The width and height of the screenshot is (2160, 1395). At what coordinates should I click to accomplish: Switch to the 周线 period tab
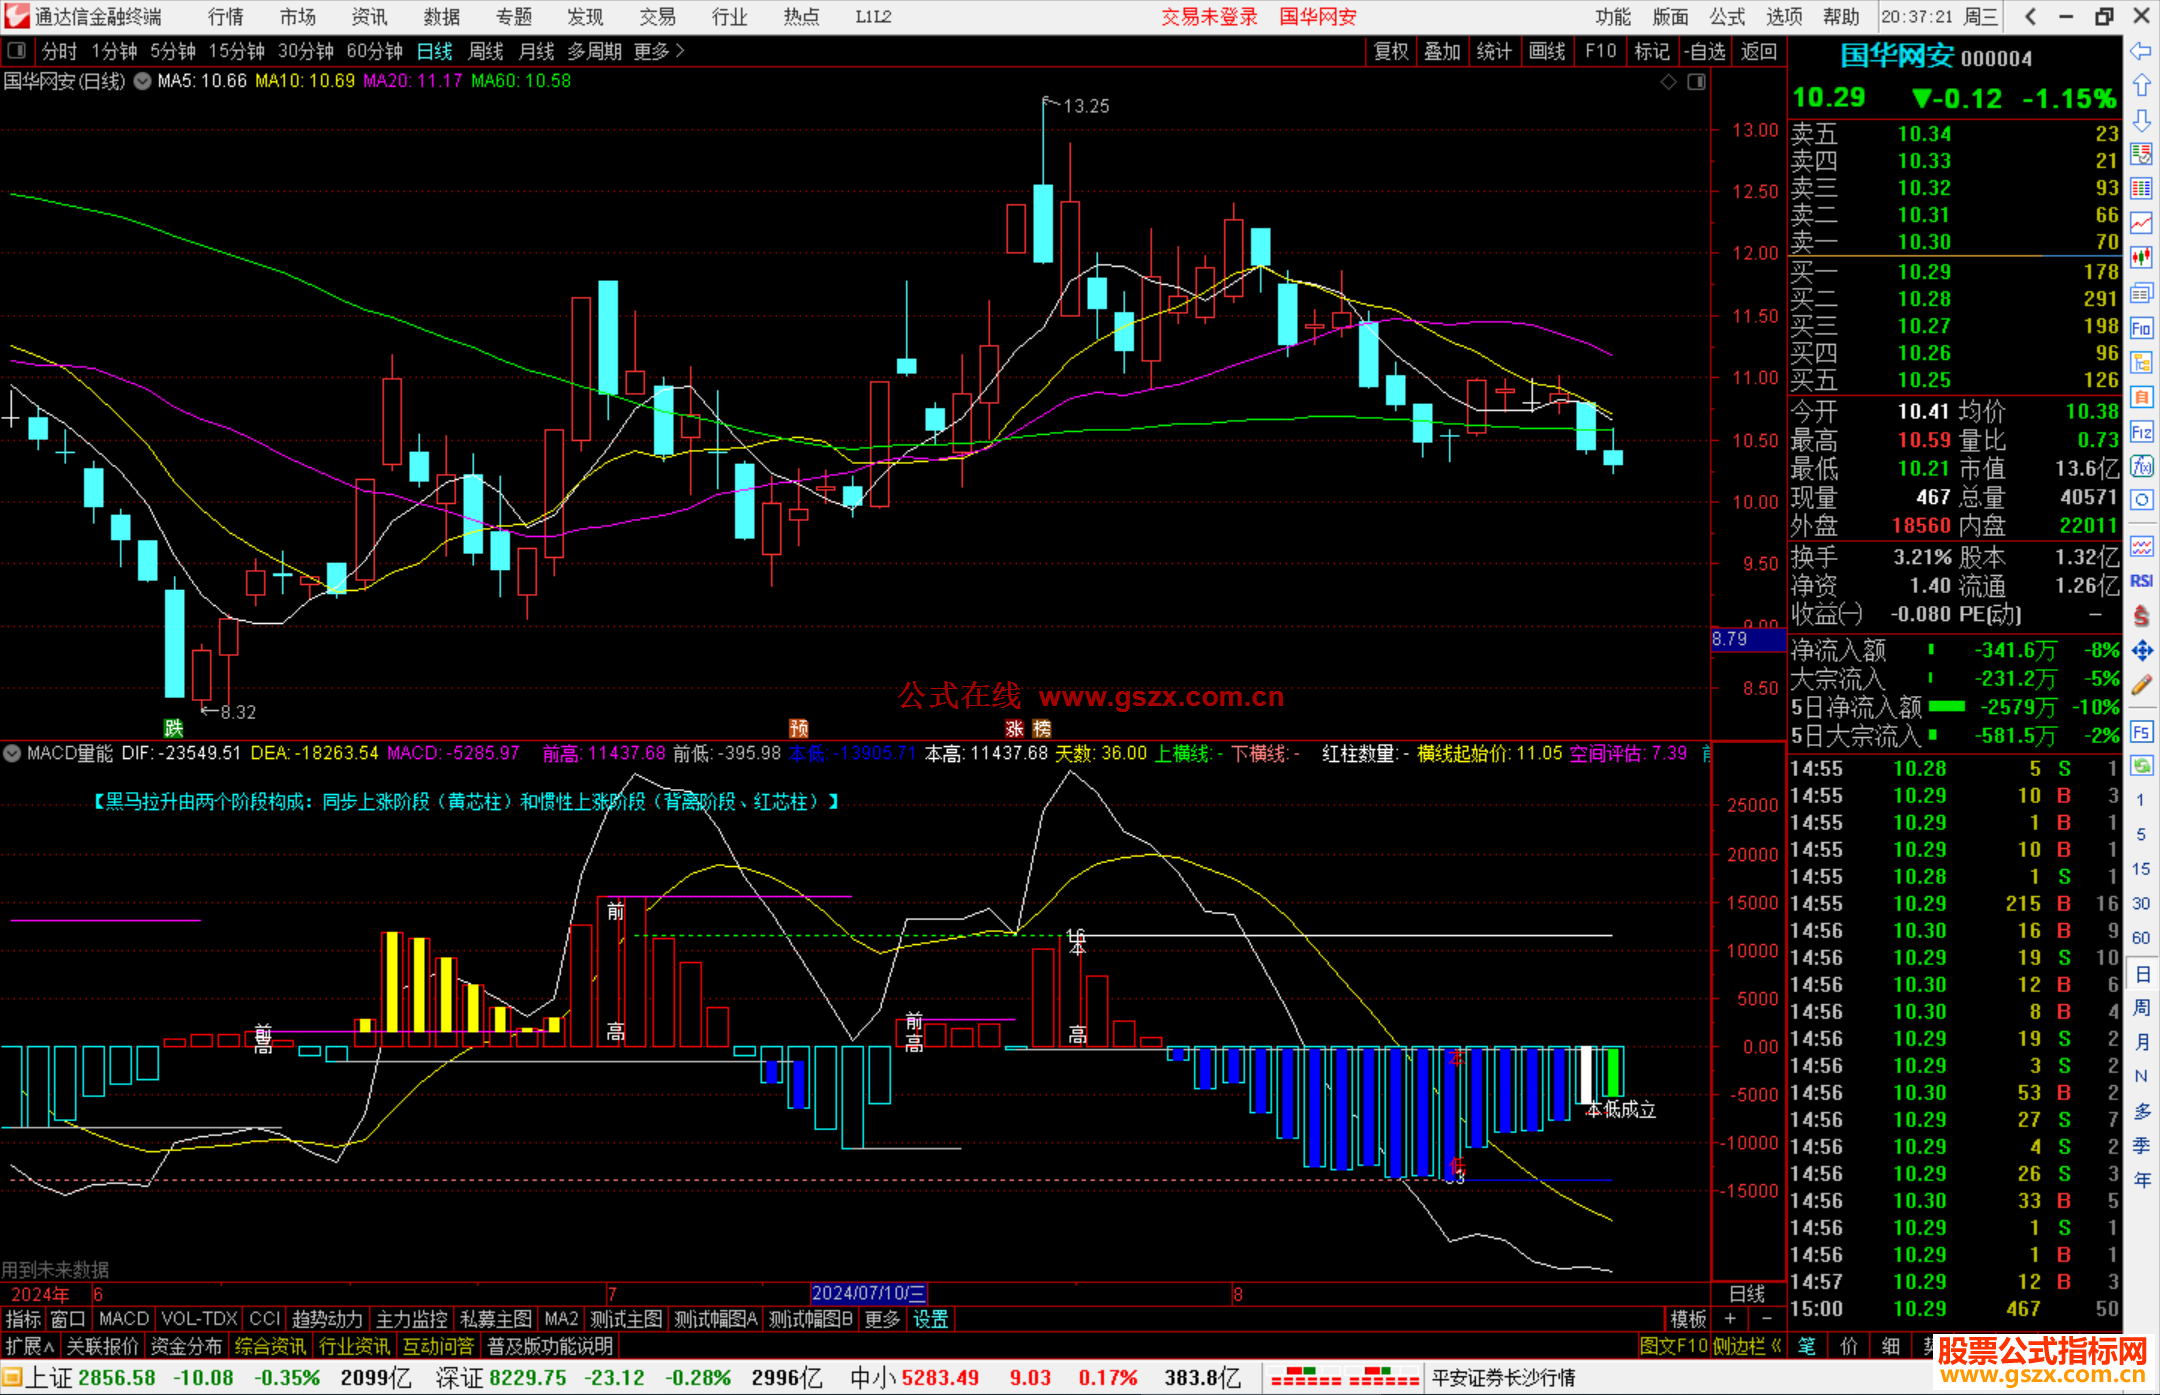coord(486,51)
